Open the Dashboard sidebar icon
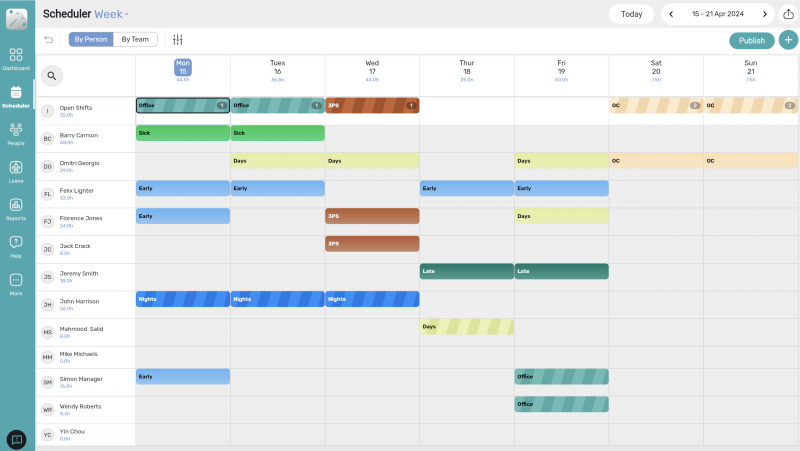800x451 pixels. (x=16, y=57)
